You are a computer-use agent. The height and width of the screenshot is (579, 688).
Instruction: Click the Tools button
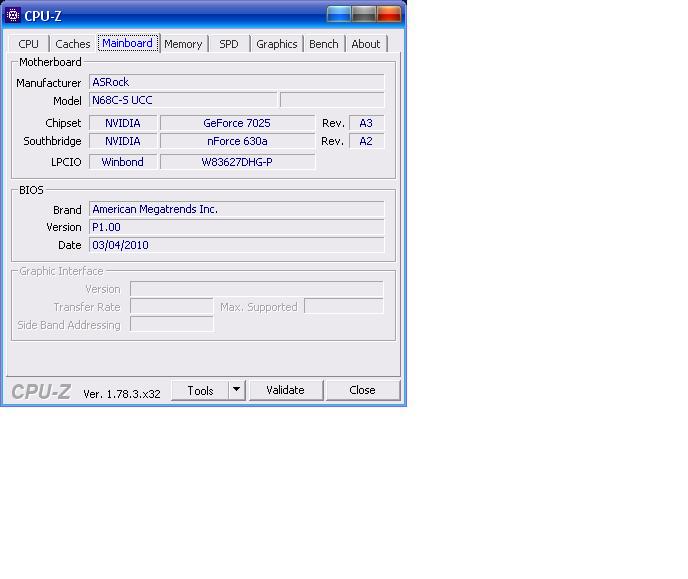(200, 390)
